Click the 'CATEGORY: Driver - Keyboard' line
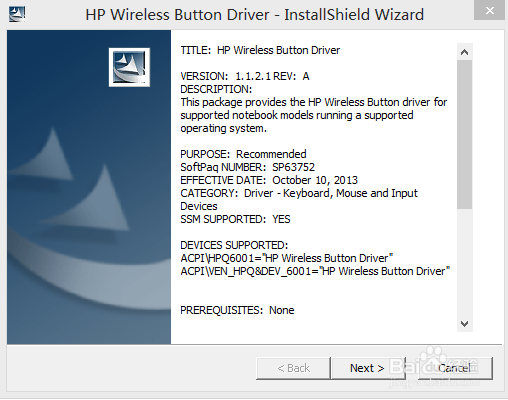 pos(299,200)
